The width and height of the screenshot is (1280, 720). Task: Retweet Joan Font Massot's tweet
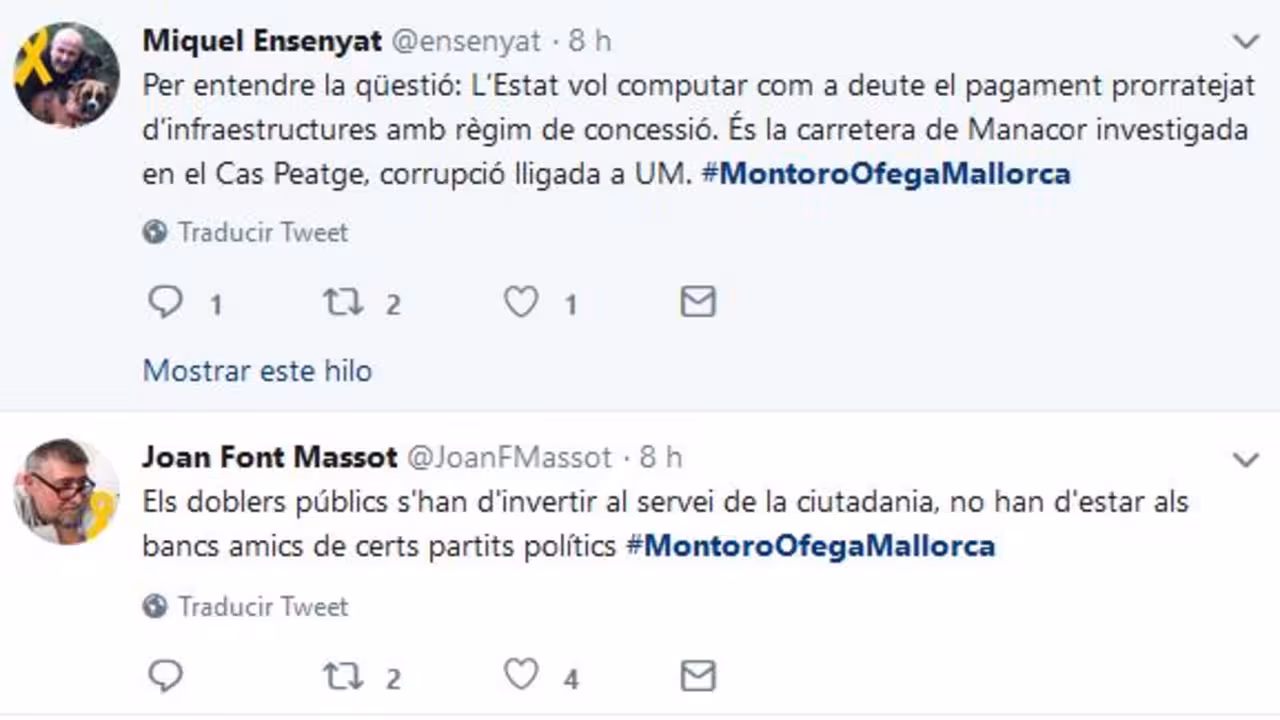pos(343,677)
